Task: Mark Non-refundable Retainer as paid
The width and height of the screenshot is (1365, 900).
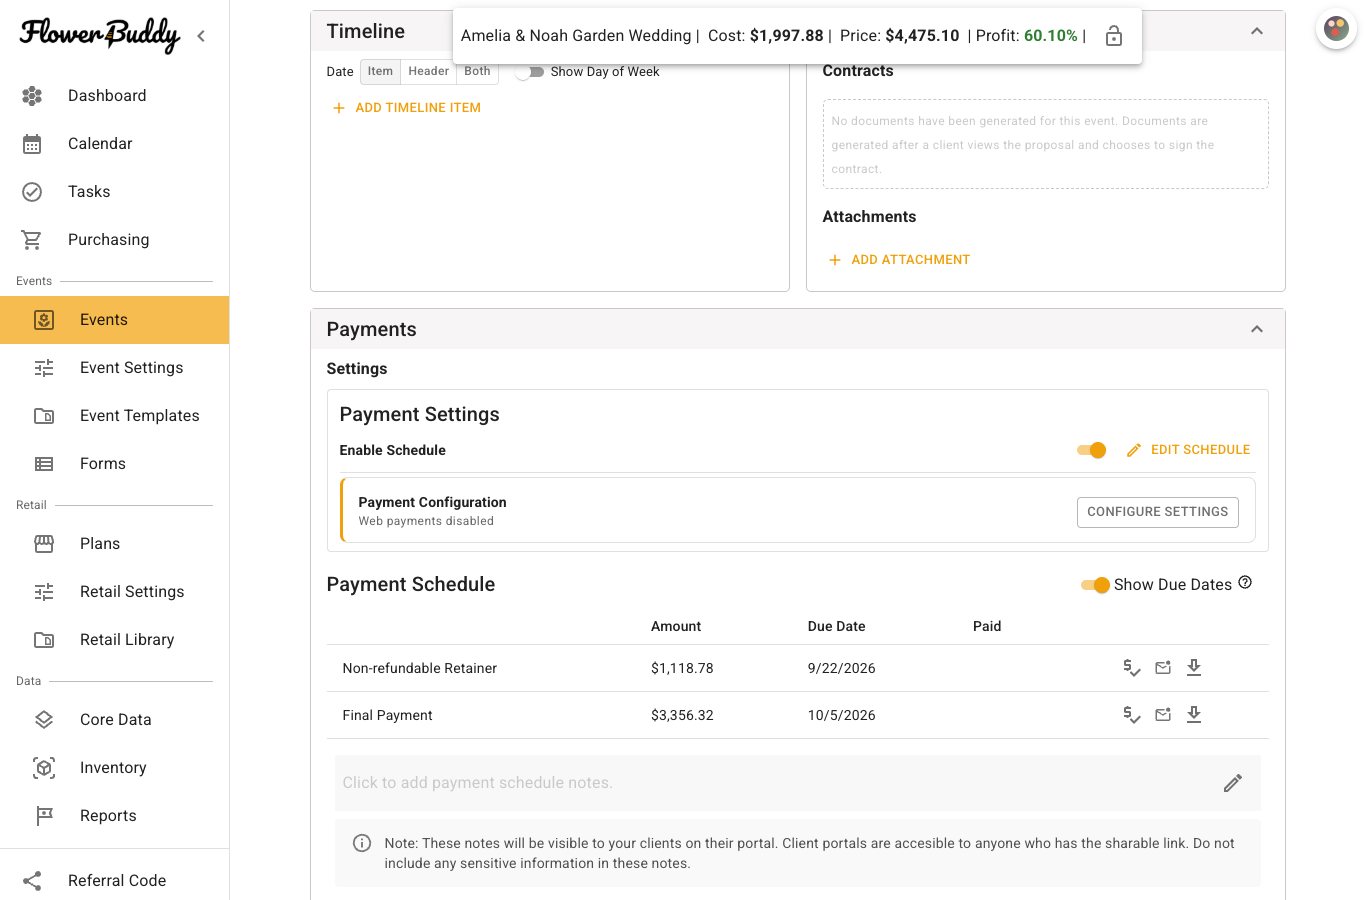Action: [x=1132, y=668]
